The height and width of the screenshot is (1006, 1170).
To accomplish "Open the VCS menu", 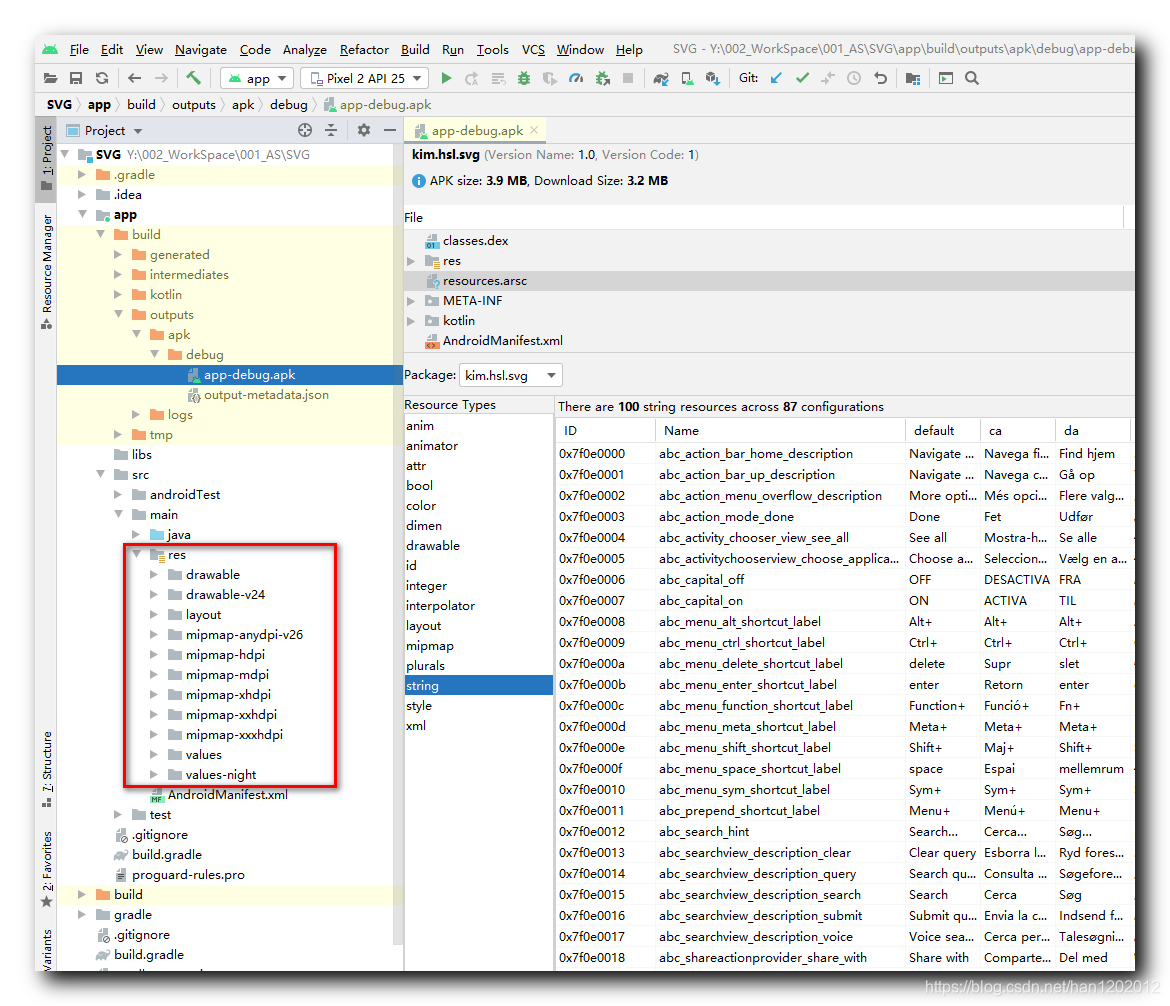I will 533,50.
